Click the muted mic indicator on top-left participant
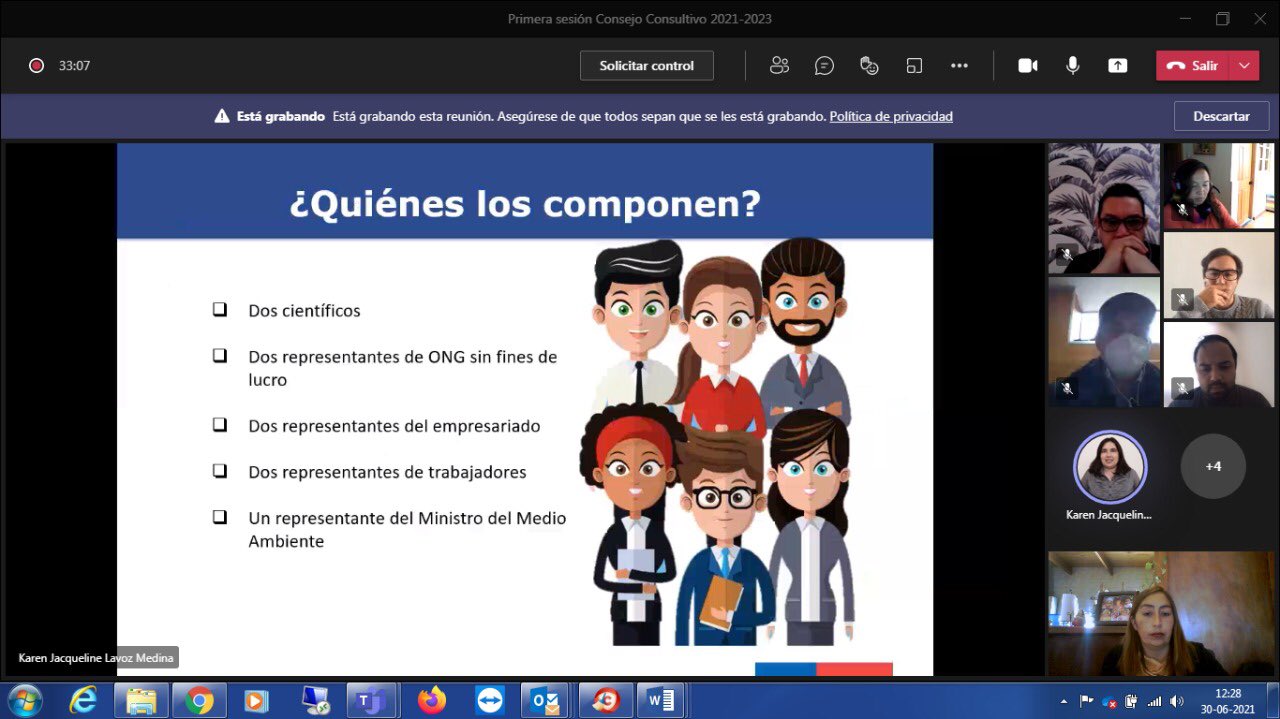The width and height of the screenshot is (1280, 719). pos(1065,255)
